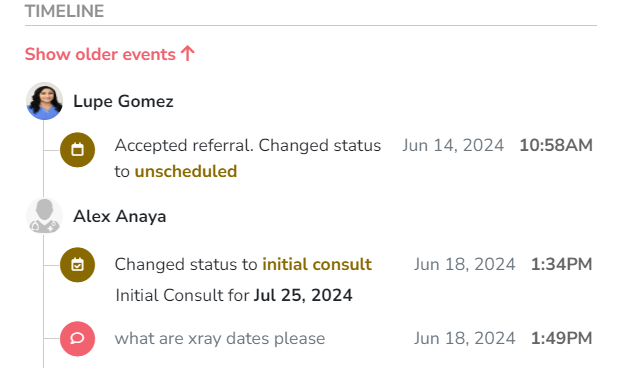Image resolution: width=621 pixels, height=371 pixels.
Task: Click the calendar icon for accepted referral
Action: click(x=77, y=150)
